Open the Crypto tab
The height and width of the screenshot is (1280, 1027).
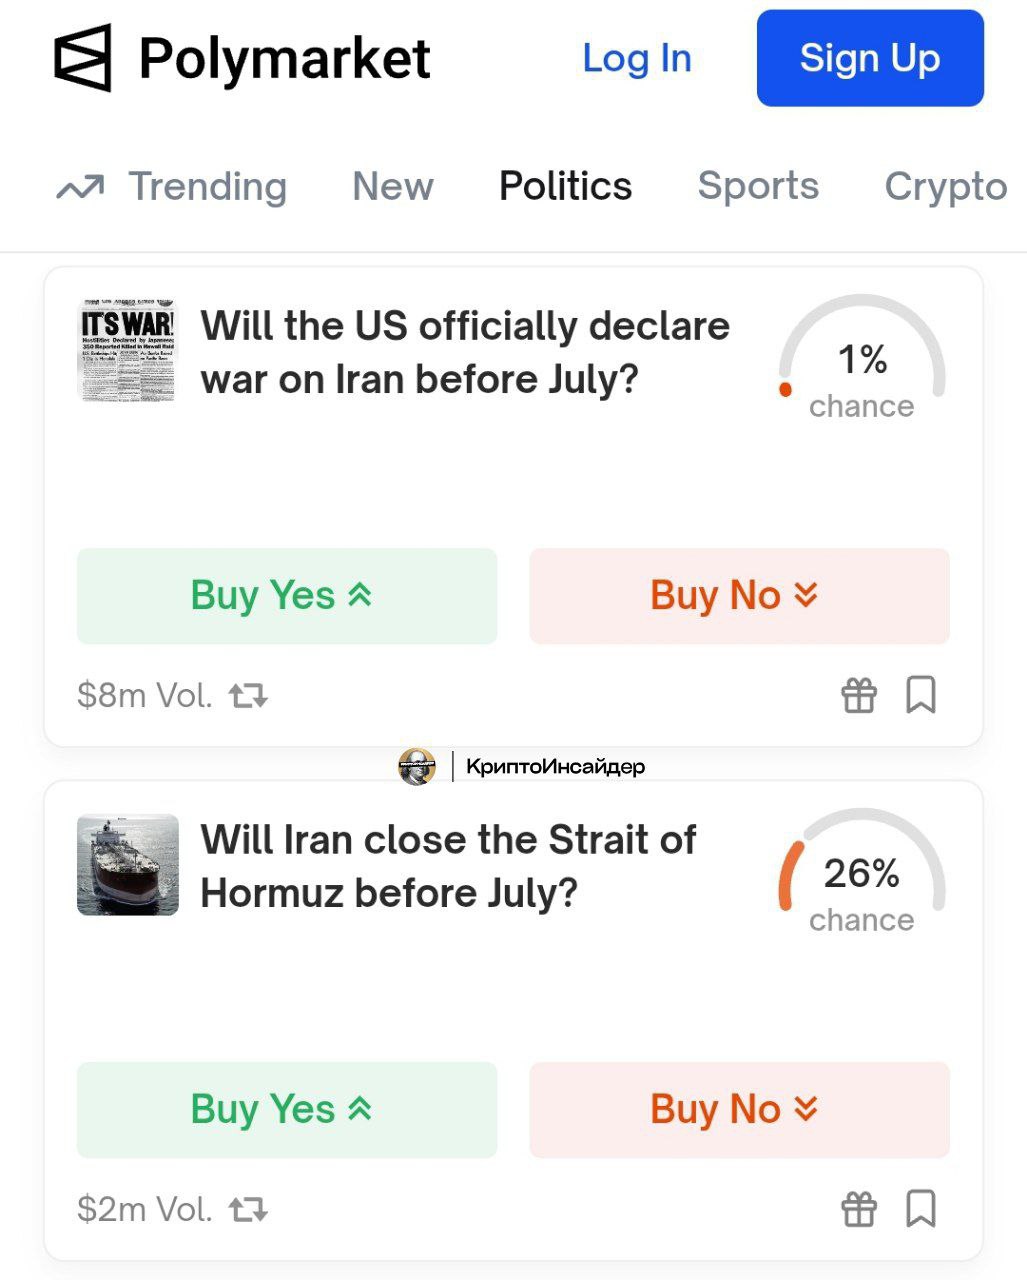[x=946, y=187]
